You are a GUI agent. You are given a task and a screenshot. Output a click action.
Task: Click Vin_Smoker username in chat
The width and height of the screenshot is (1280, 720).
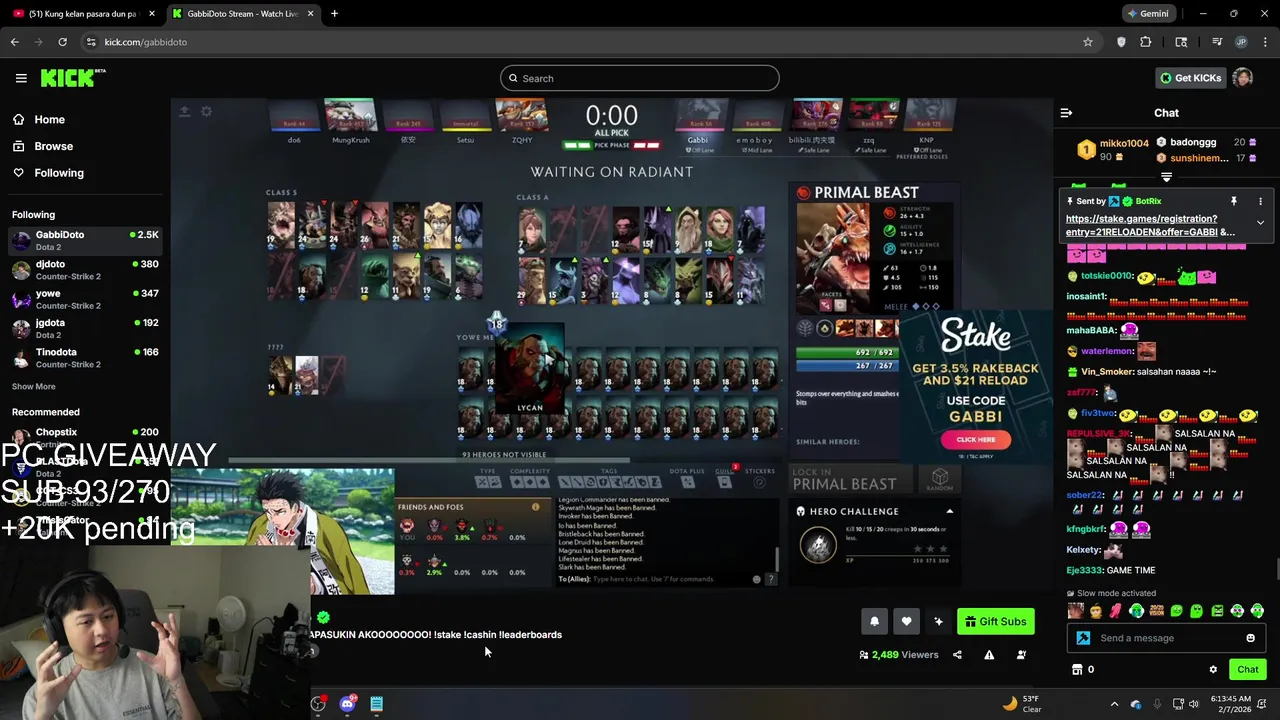pos(1106,372)
